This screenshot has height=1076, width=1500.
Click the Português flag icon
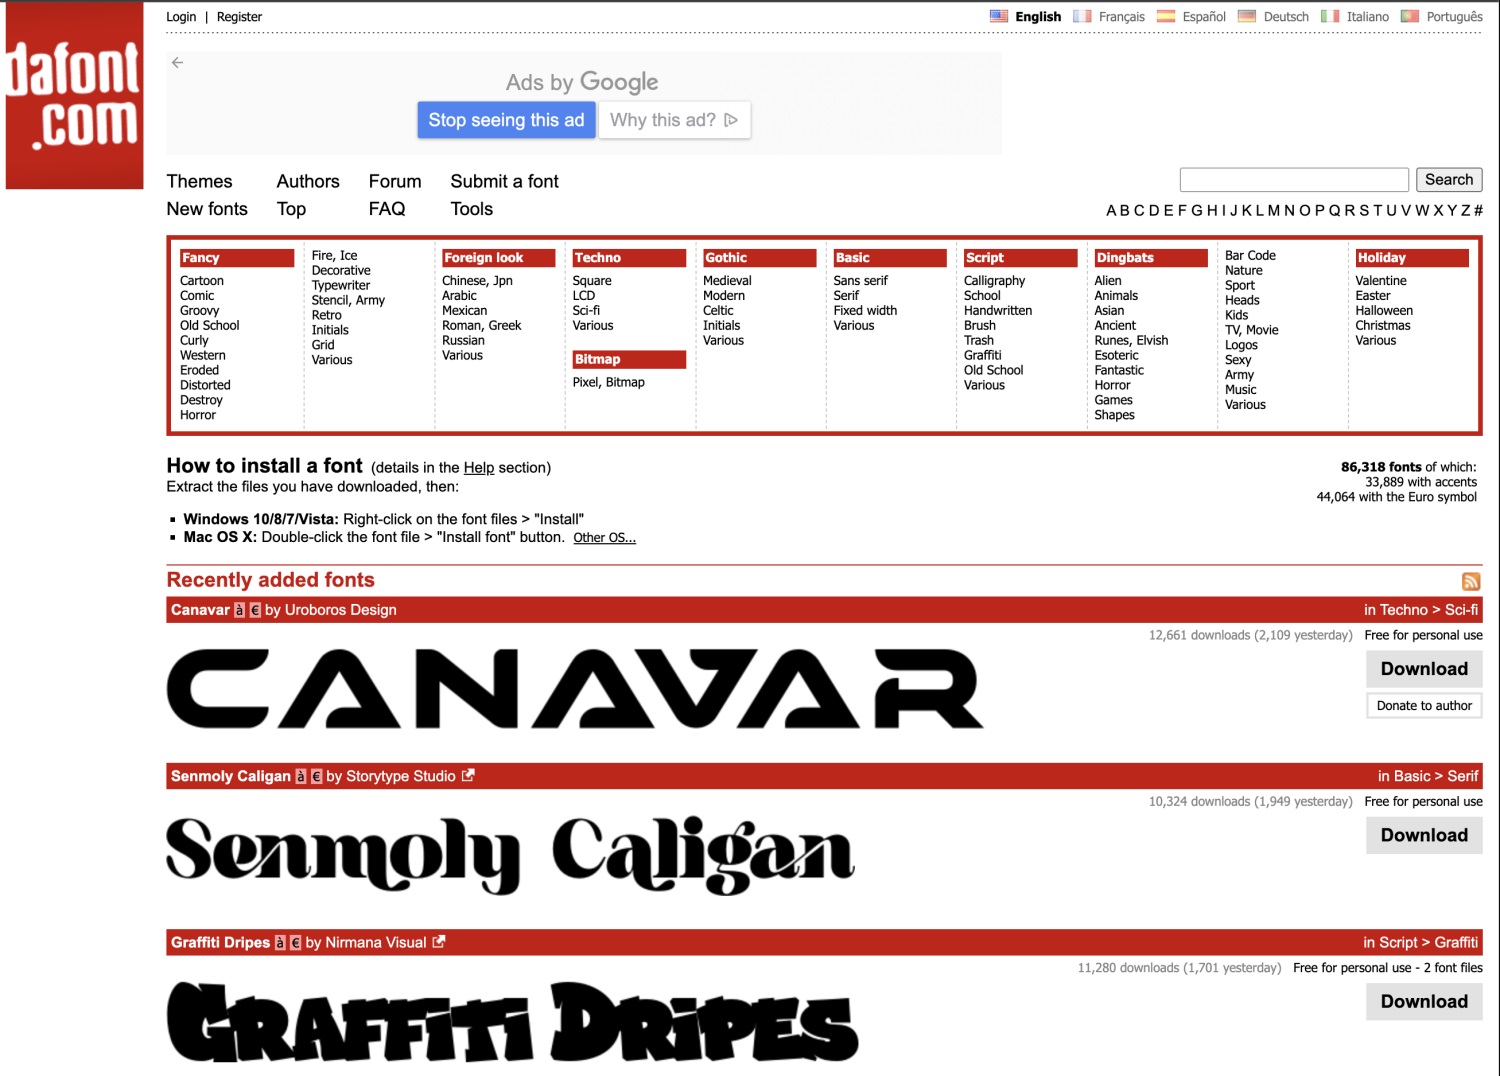point(1410,17)
